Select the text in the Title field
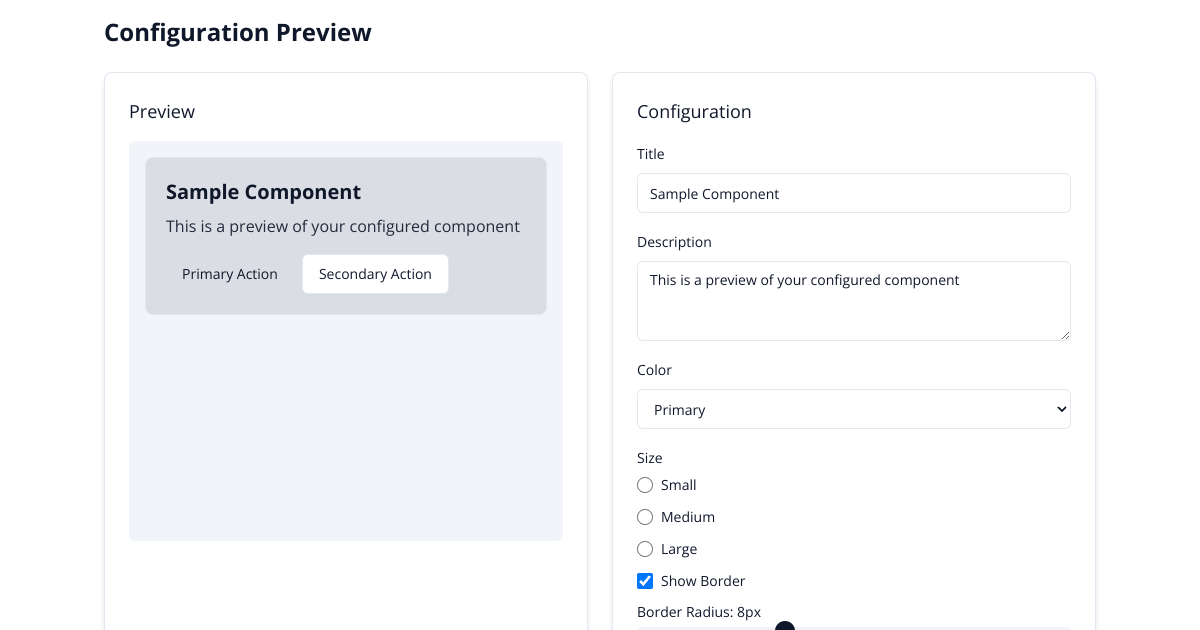 click(x=853, y=193)
